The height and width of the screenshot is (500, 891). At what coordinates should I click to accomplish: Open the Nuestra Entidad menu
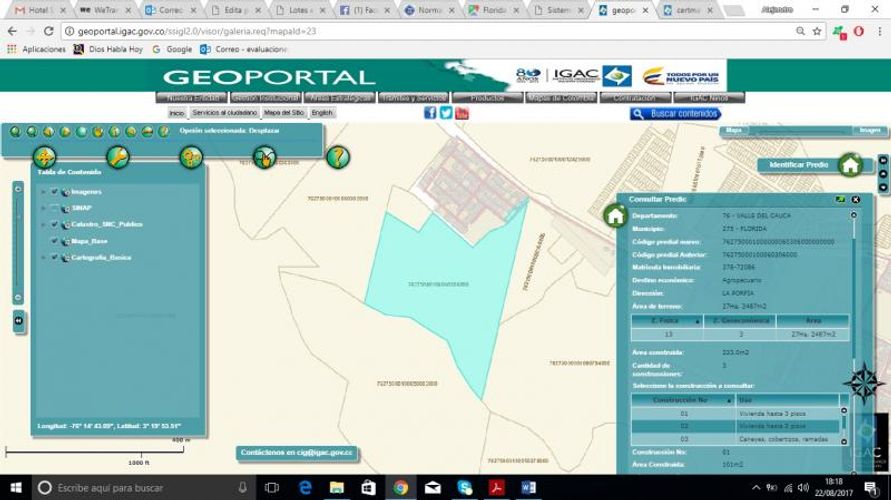tap(192, 98)
